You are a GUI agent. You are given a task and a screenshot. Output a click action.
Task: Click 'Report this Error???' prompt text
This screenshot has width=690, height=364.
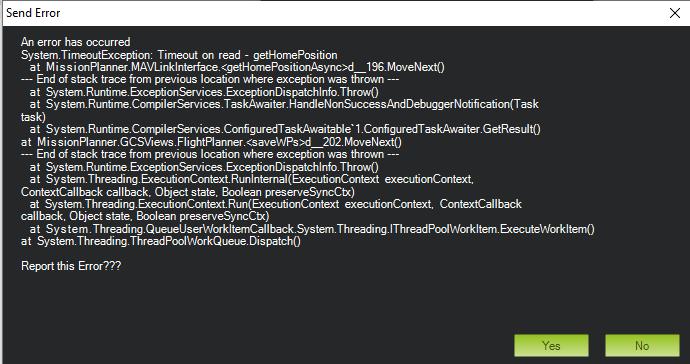(x=71, y=266)
